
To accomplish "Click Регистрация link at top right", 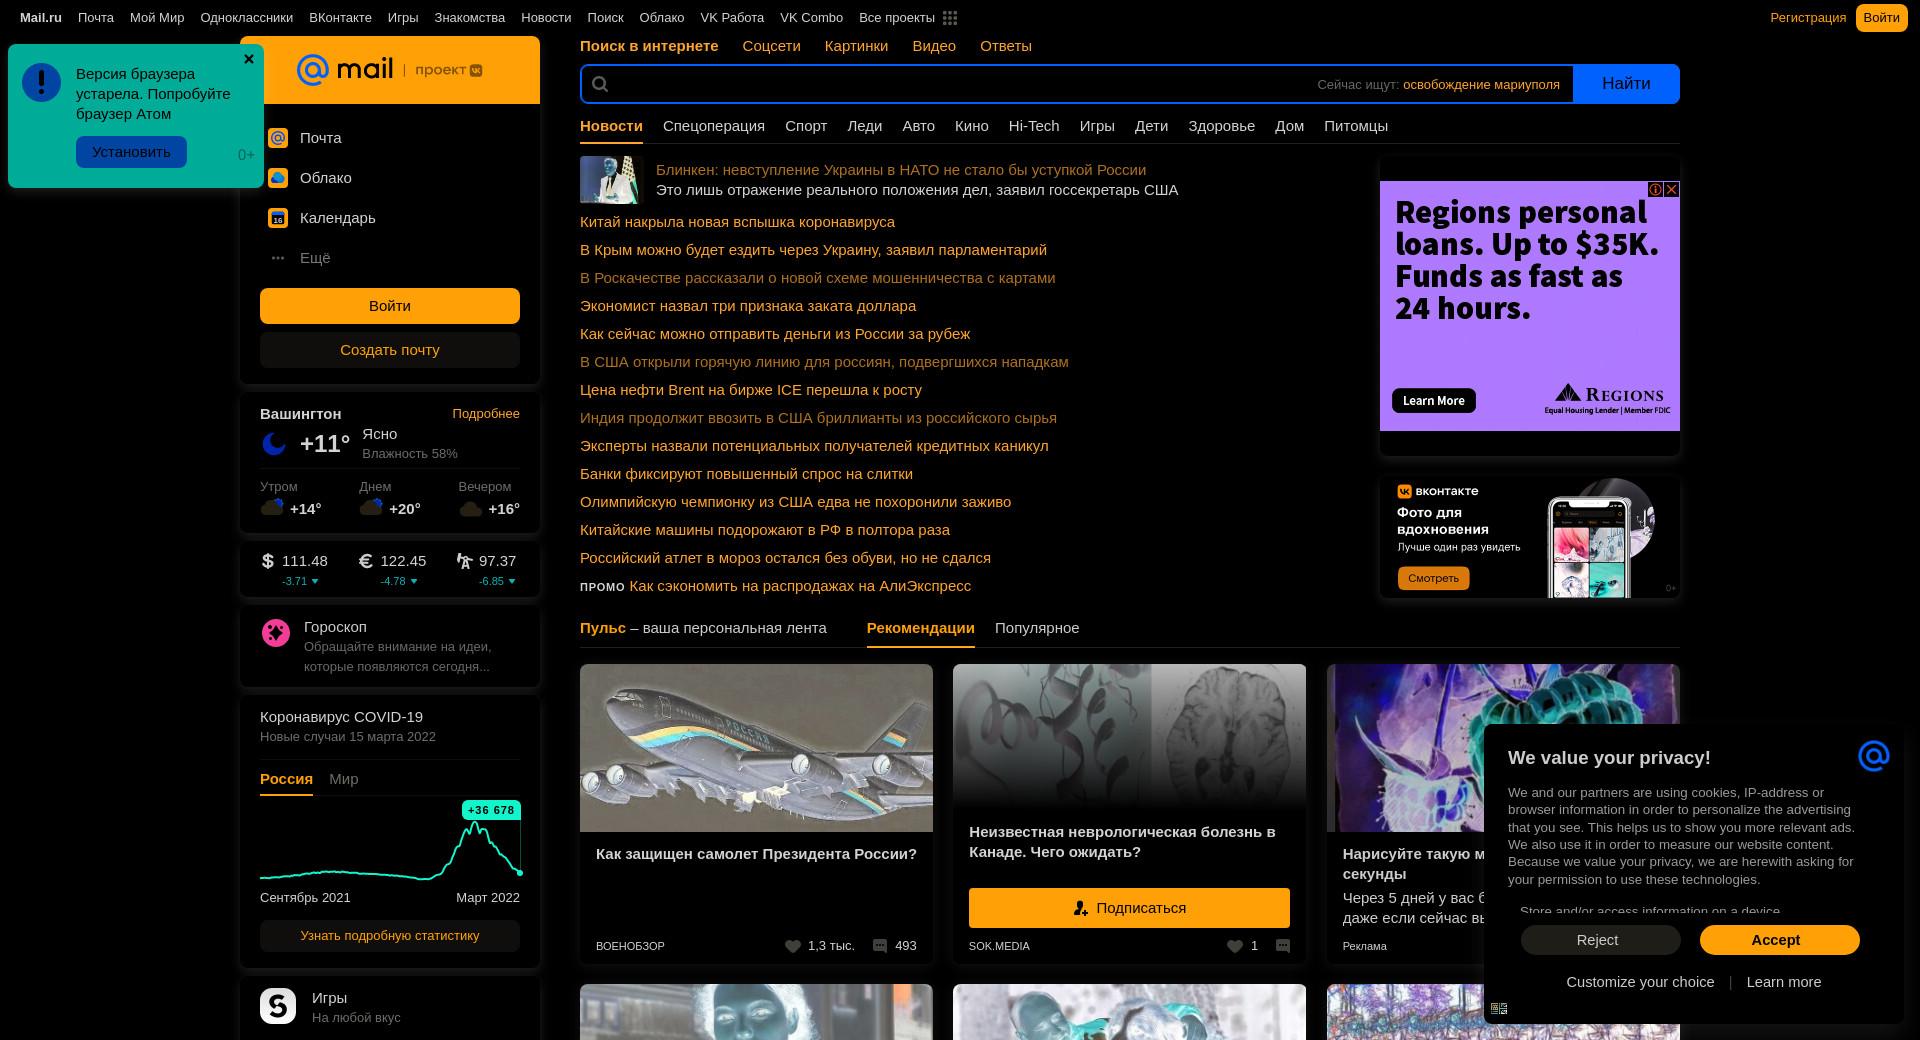I will (x=1808, y=18).
